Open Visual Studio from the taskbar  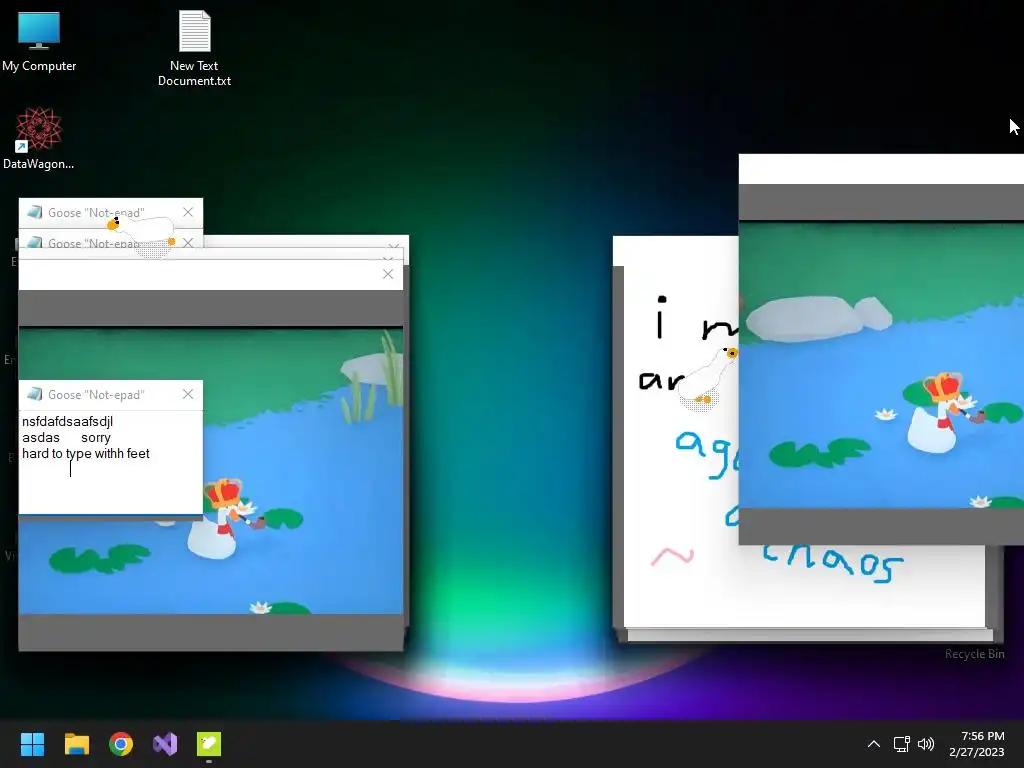coord(165,744)
